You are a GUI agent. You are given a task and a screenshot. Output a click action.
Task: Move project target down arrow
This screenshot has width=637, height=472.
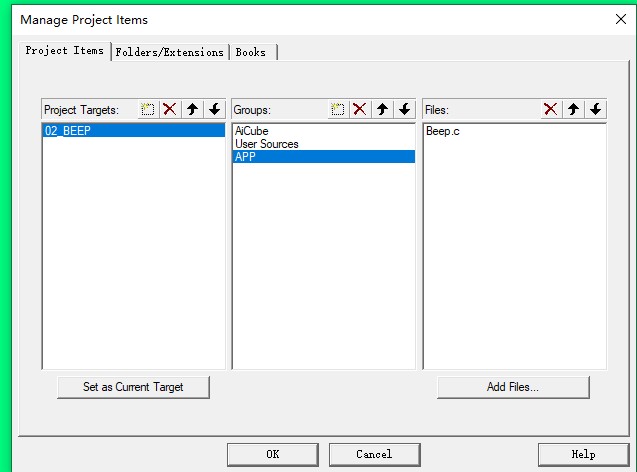214,110
